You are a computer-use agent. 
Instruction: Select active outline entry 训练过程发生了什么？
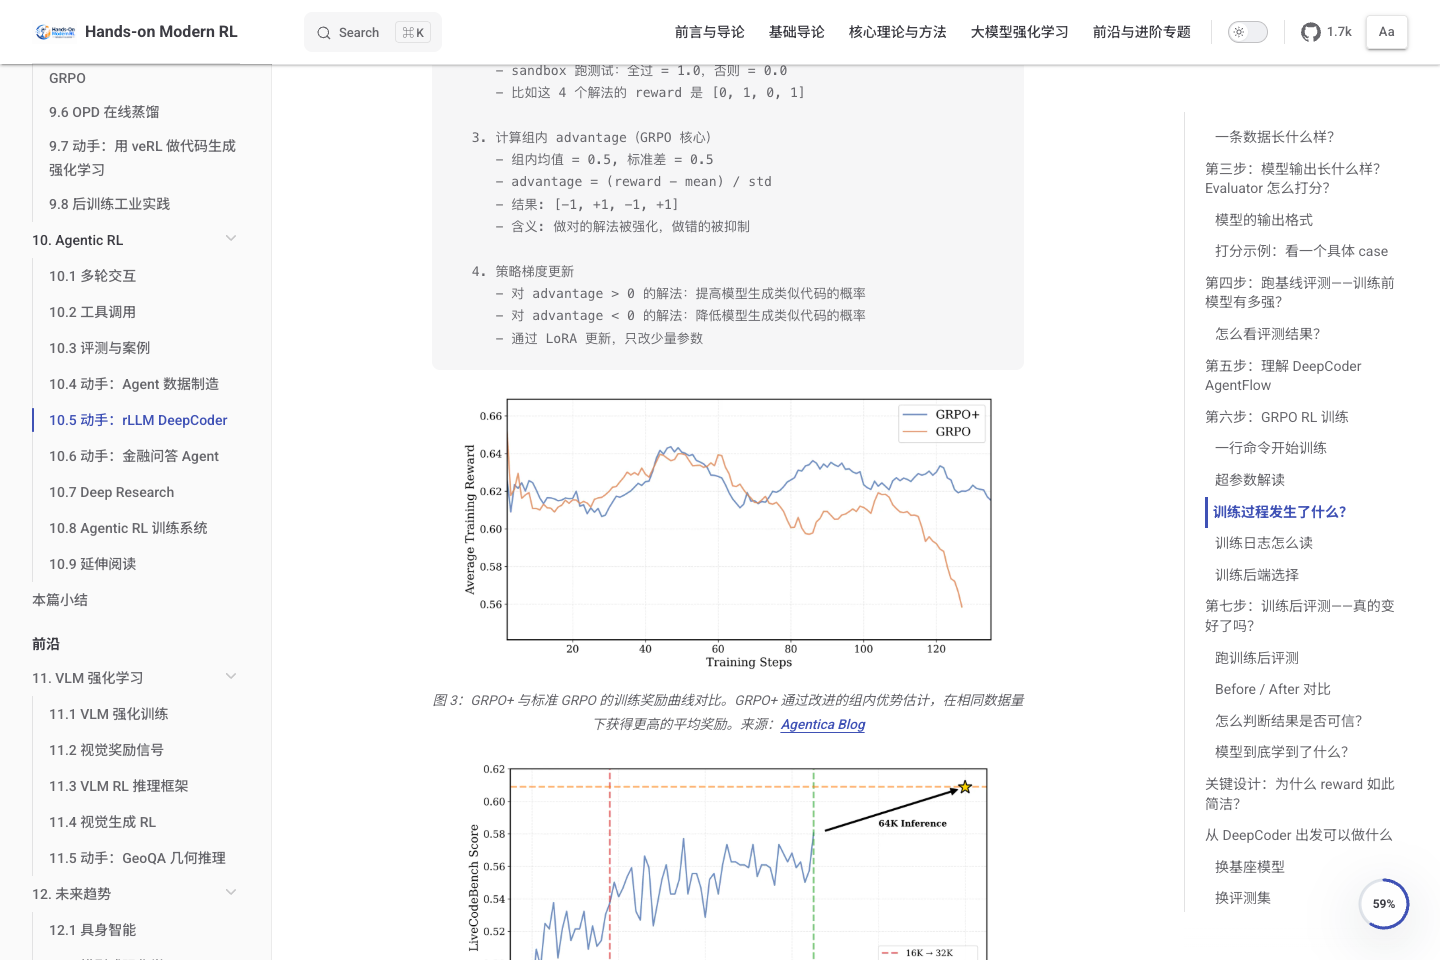point(1279,512)
